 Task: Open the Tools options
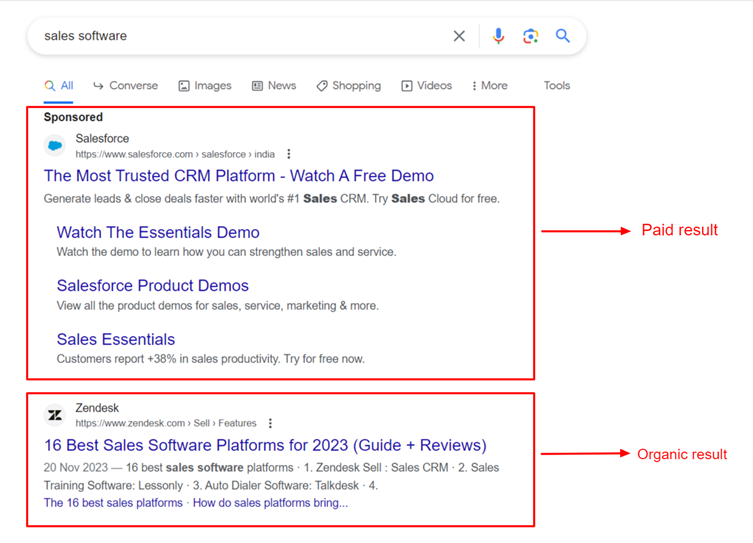[x=557, y=86]
